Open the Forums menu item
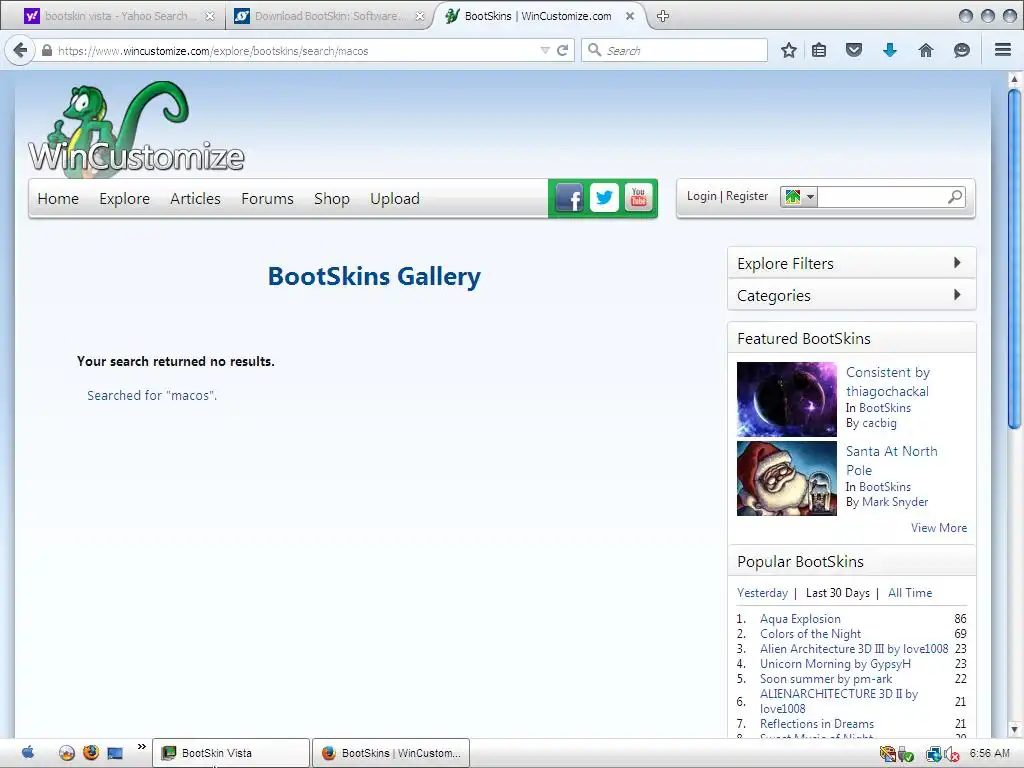 pyautogui.click(x=267, y=199)
